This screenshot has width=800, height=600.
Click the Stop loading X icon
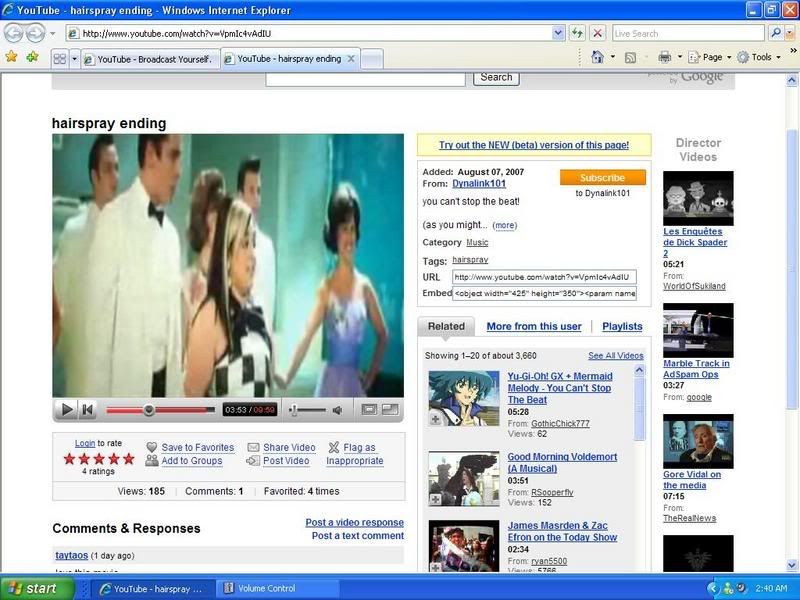[x=597, y=34]
